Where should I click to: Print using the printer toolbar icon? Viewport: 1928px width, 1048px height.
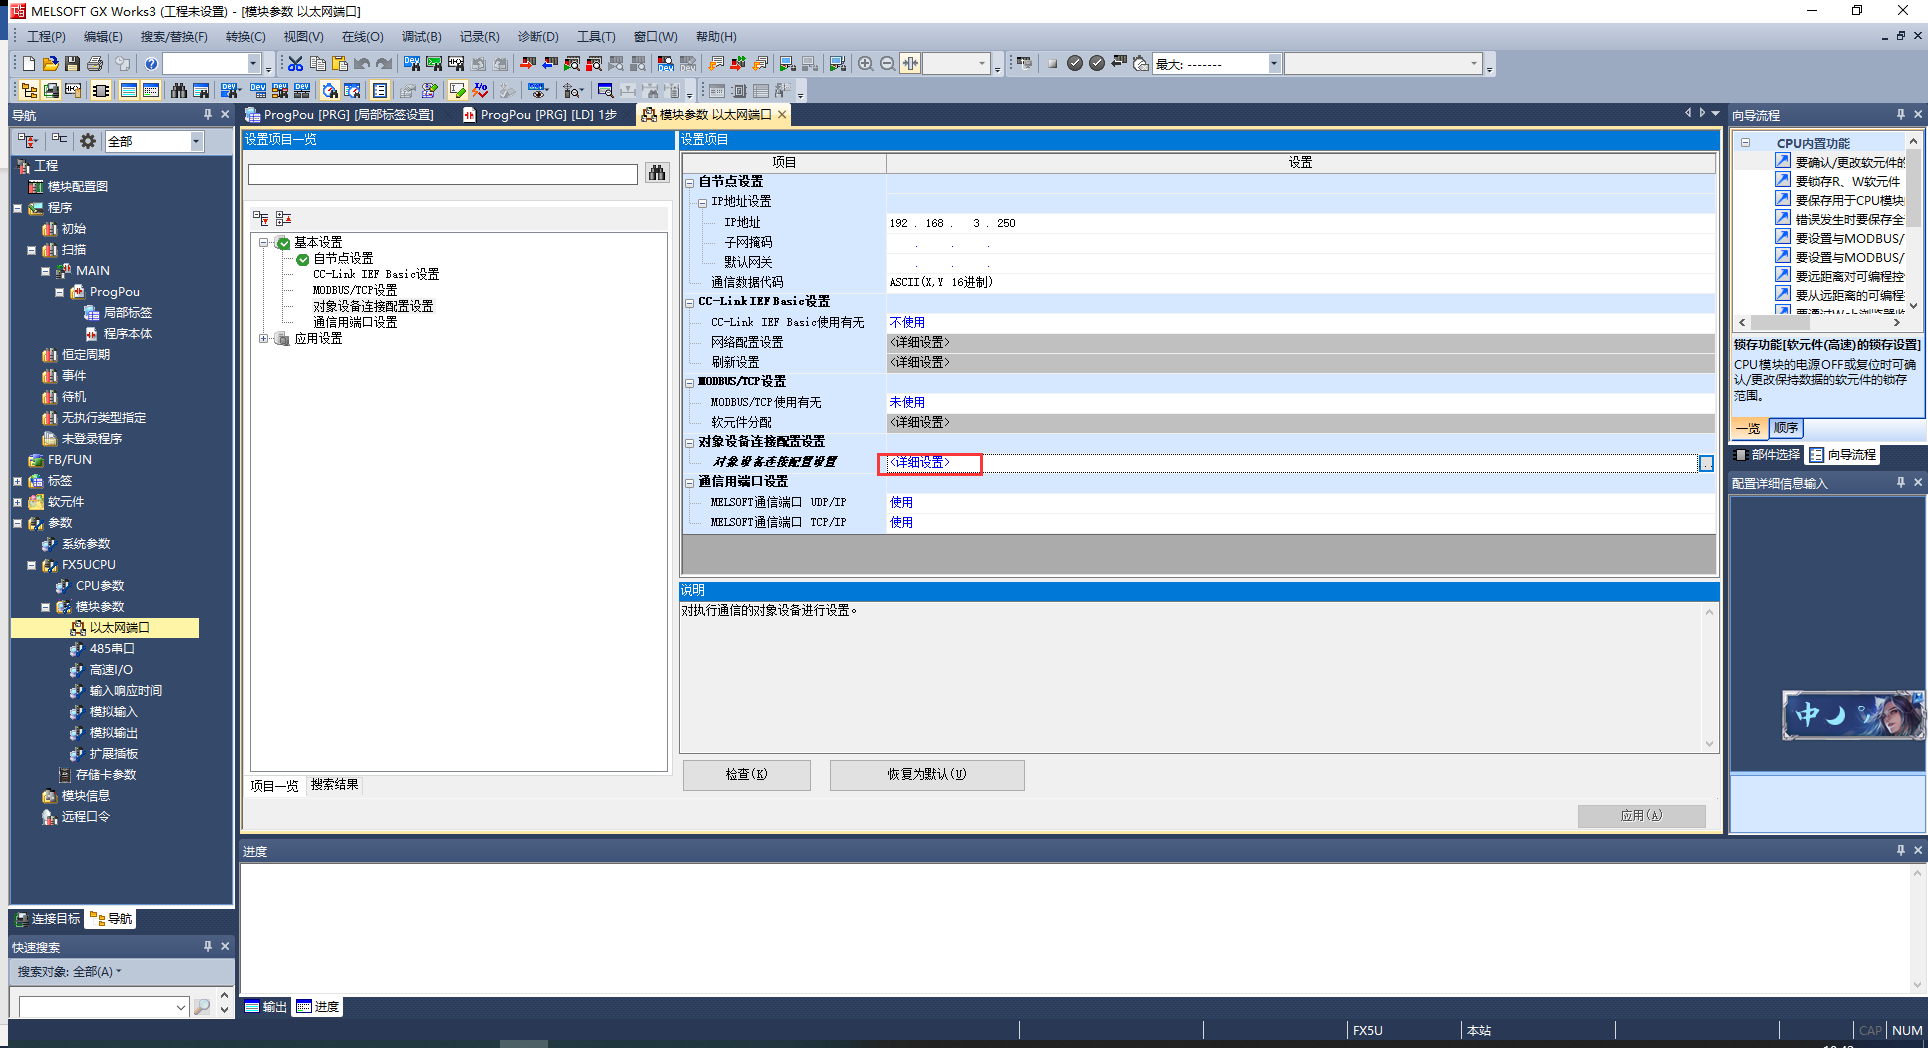pos(95,64)
